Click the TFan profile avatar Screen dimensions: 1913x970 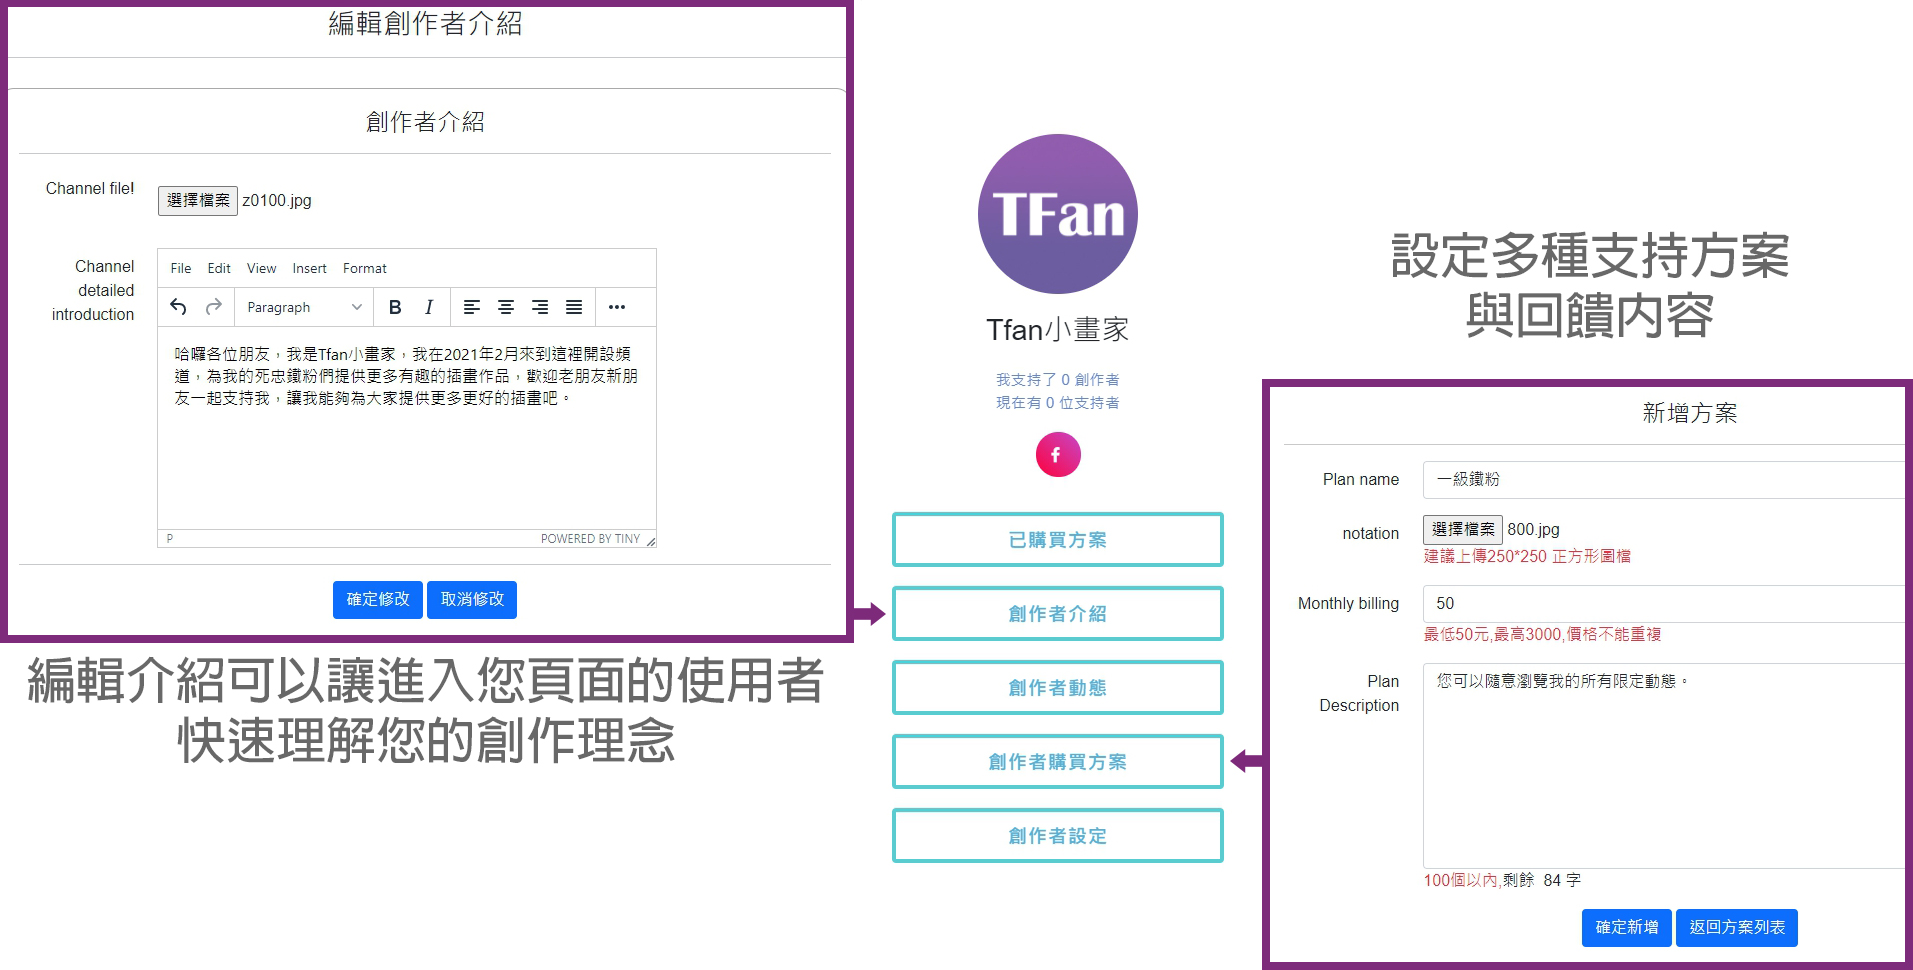pyautogui.click(x=1057, y=214)
